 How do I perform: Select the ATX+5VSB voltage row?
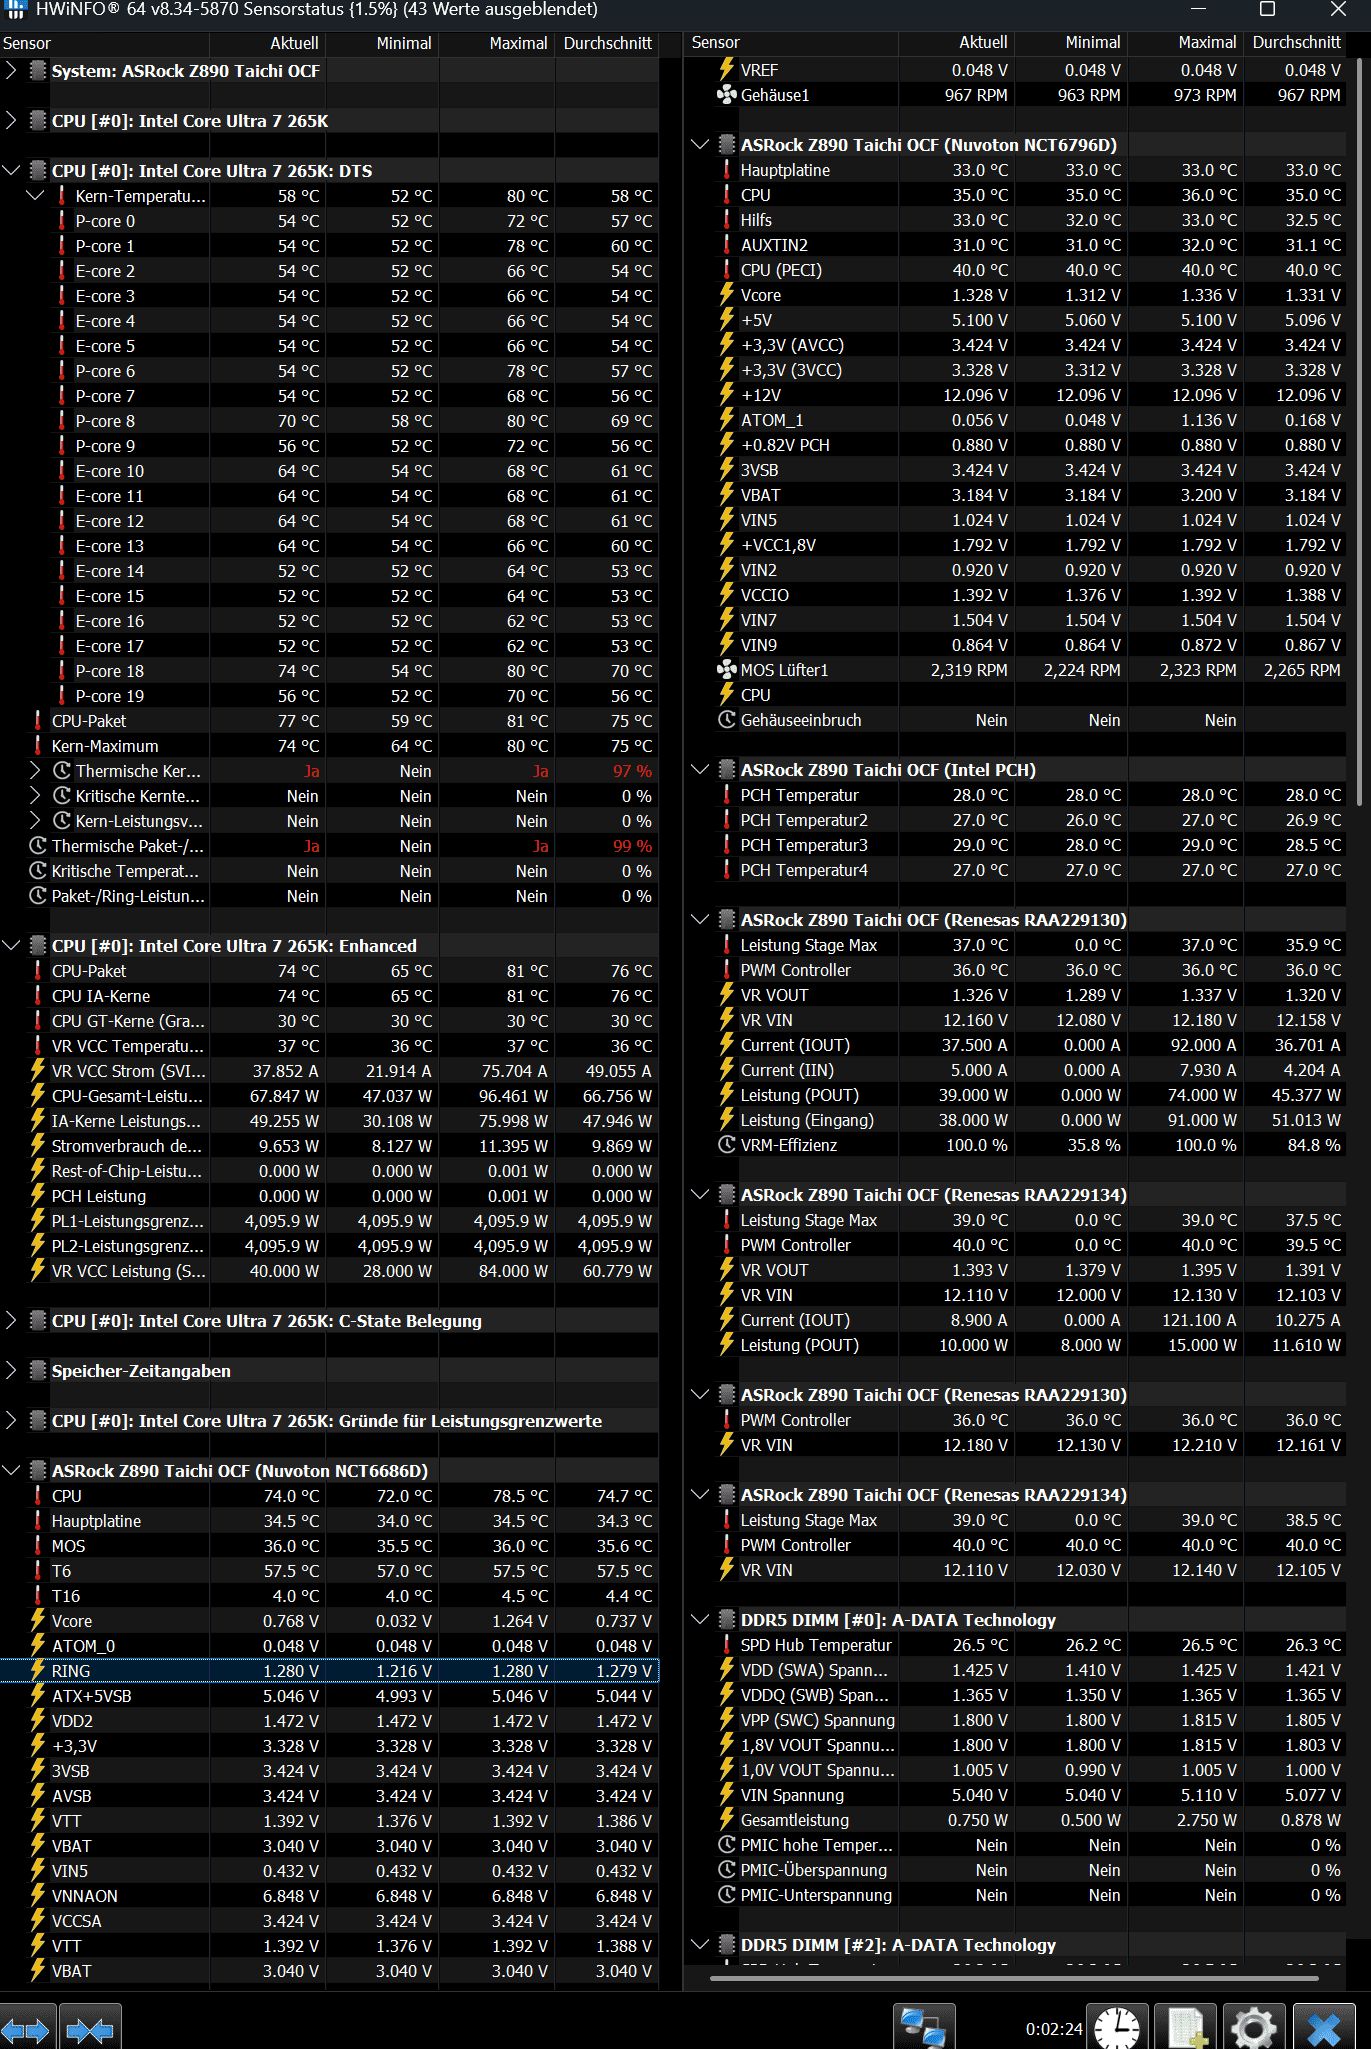pos(329,1696)
